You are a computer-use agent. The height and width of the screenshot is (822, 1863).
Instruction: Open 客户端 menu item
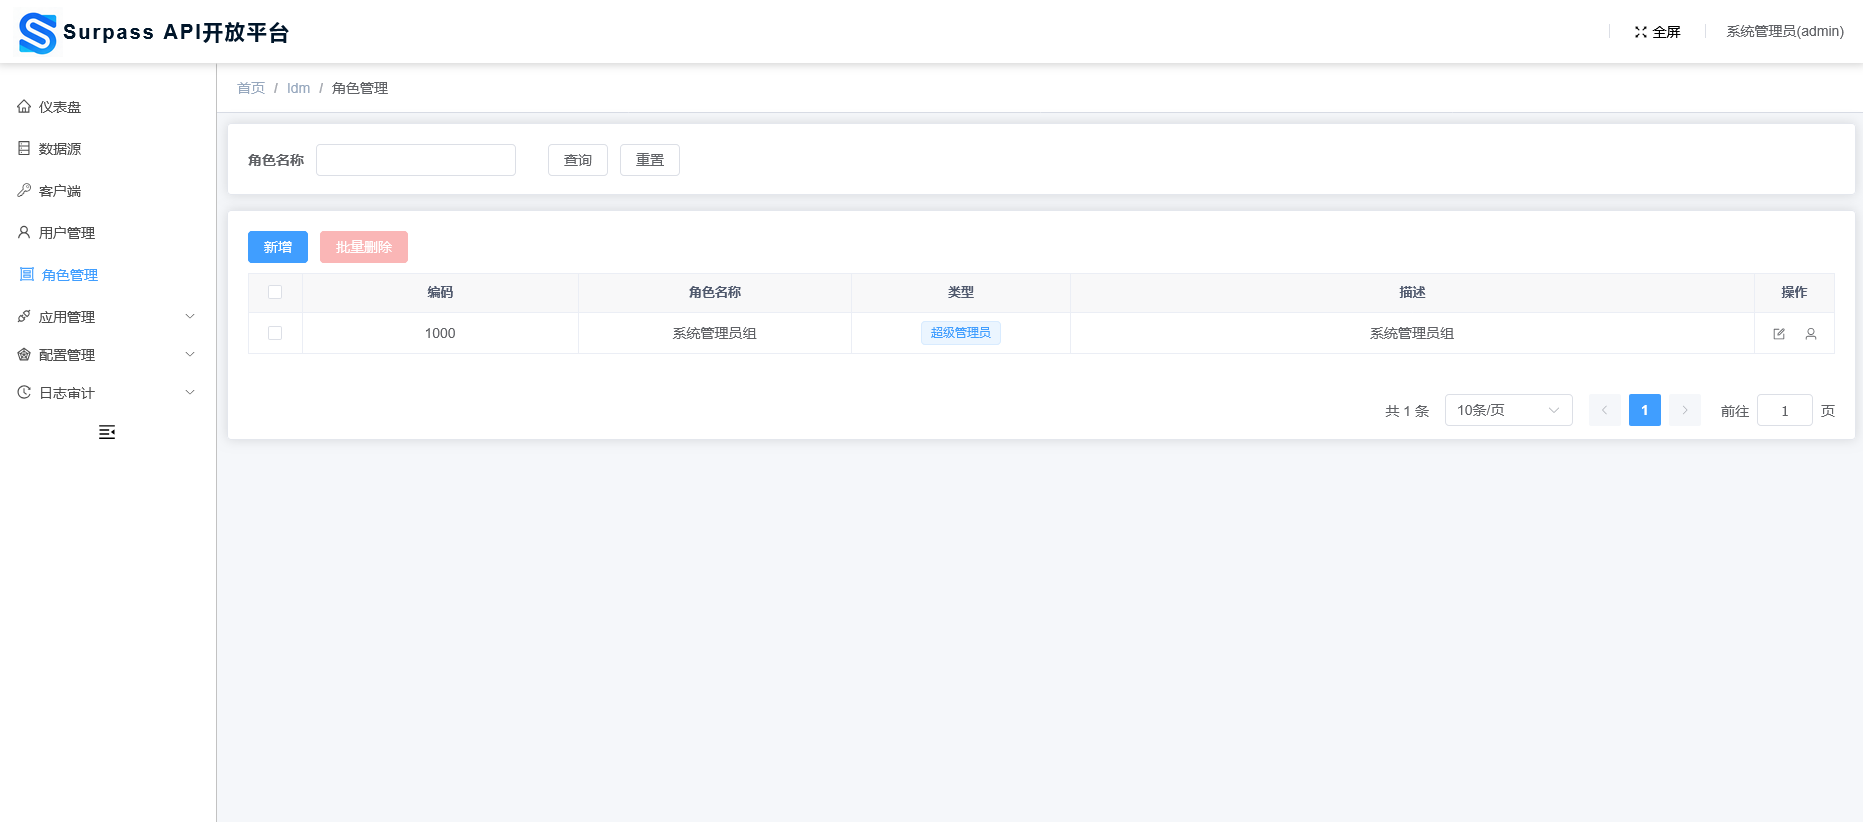108,191
